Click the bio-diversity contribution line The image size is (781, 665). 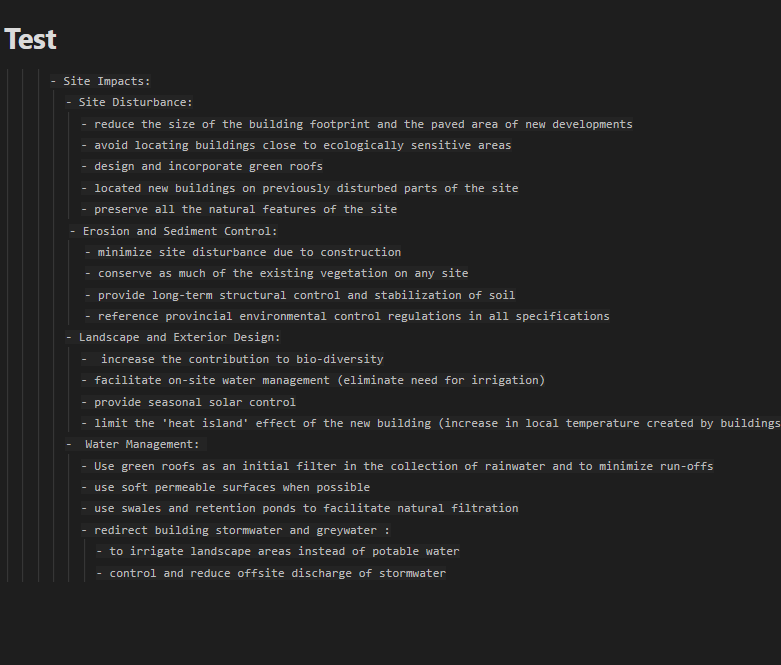tap(232, 359)
